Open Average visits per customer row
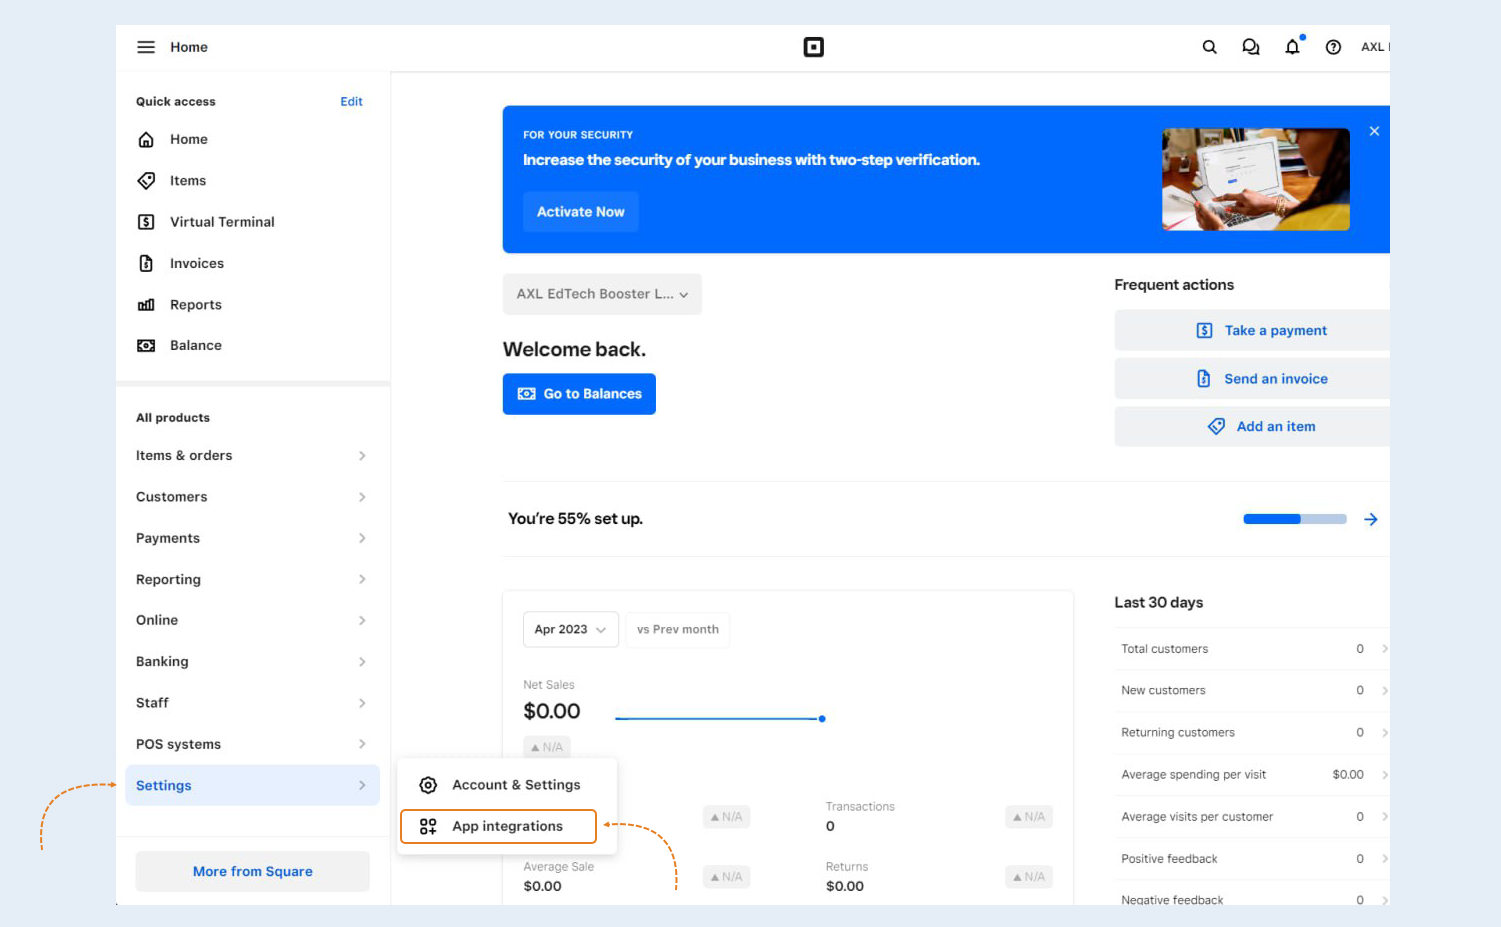This screenshot has width=1501, height=927. coord(1252,817)
